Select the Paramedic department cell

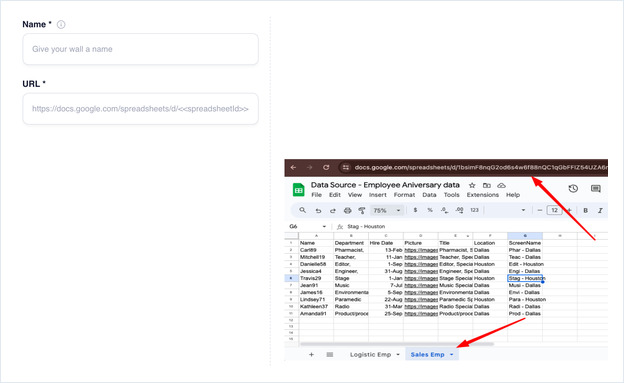(x=351, y=299)
